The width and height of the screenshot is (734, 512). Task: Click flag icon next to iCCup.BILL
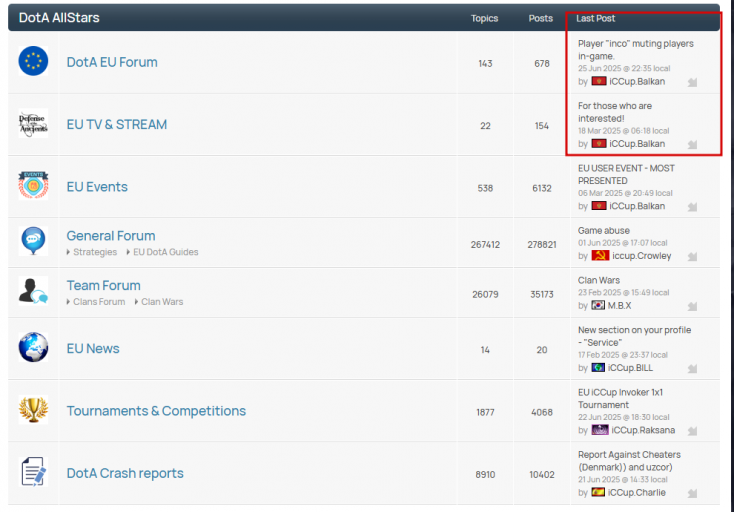tap(598, 367)
